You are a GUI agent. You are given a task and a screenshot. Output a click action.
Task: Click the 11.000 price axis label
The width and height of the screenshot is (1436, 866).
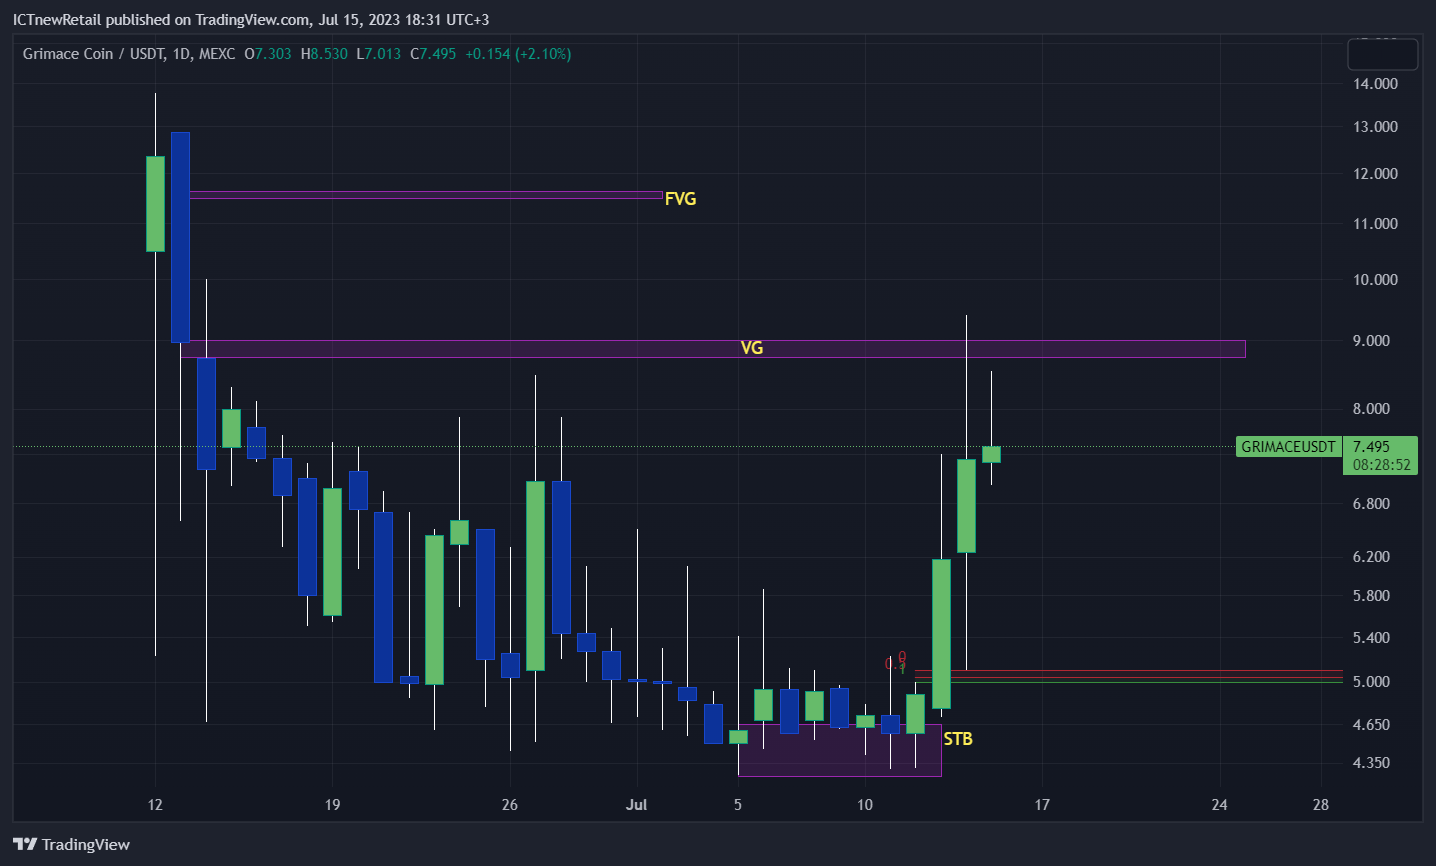click(x=1375, y=224)
